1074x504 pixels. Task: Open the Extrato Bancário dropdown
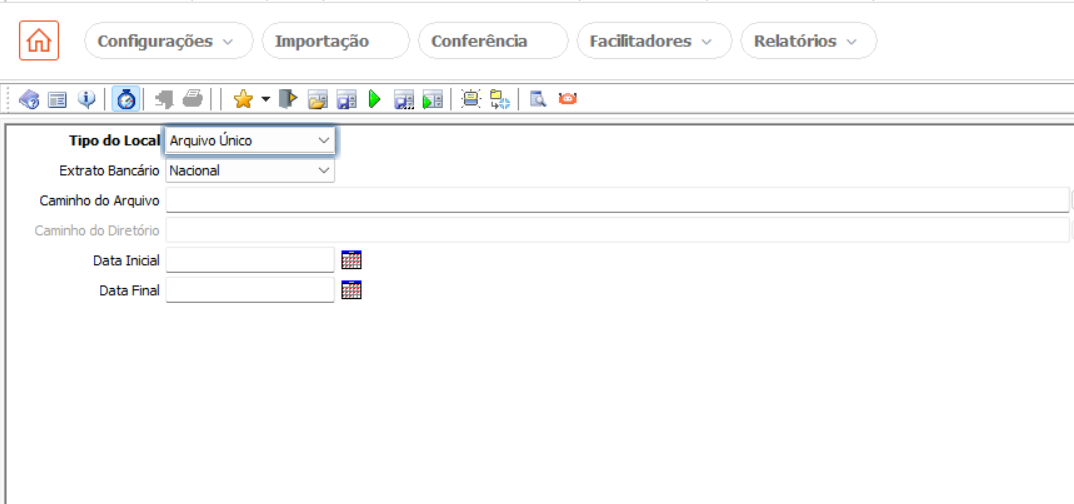(x=251, y=171)
